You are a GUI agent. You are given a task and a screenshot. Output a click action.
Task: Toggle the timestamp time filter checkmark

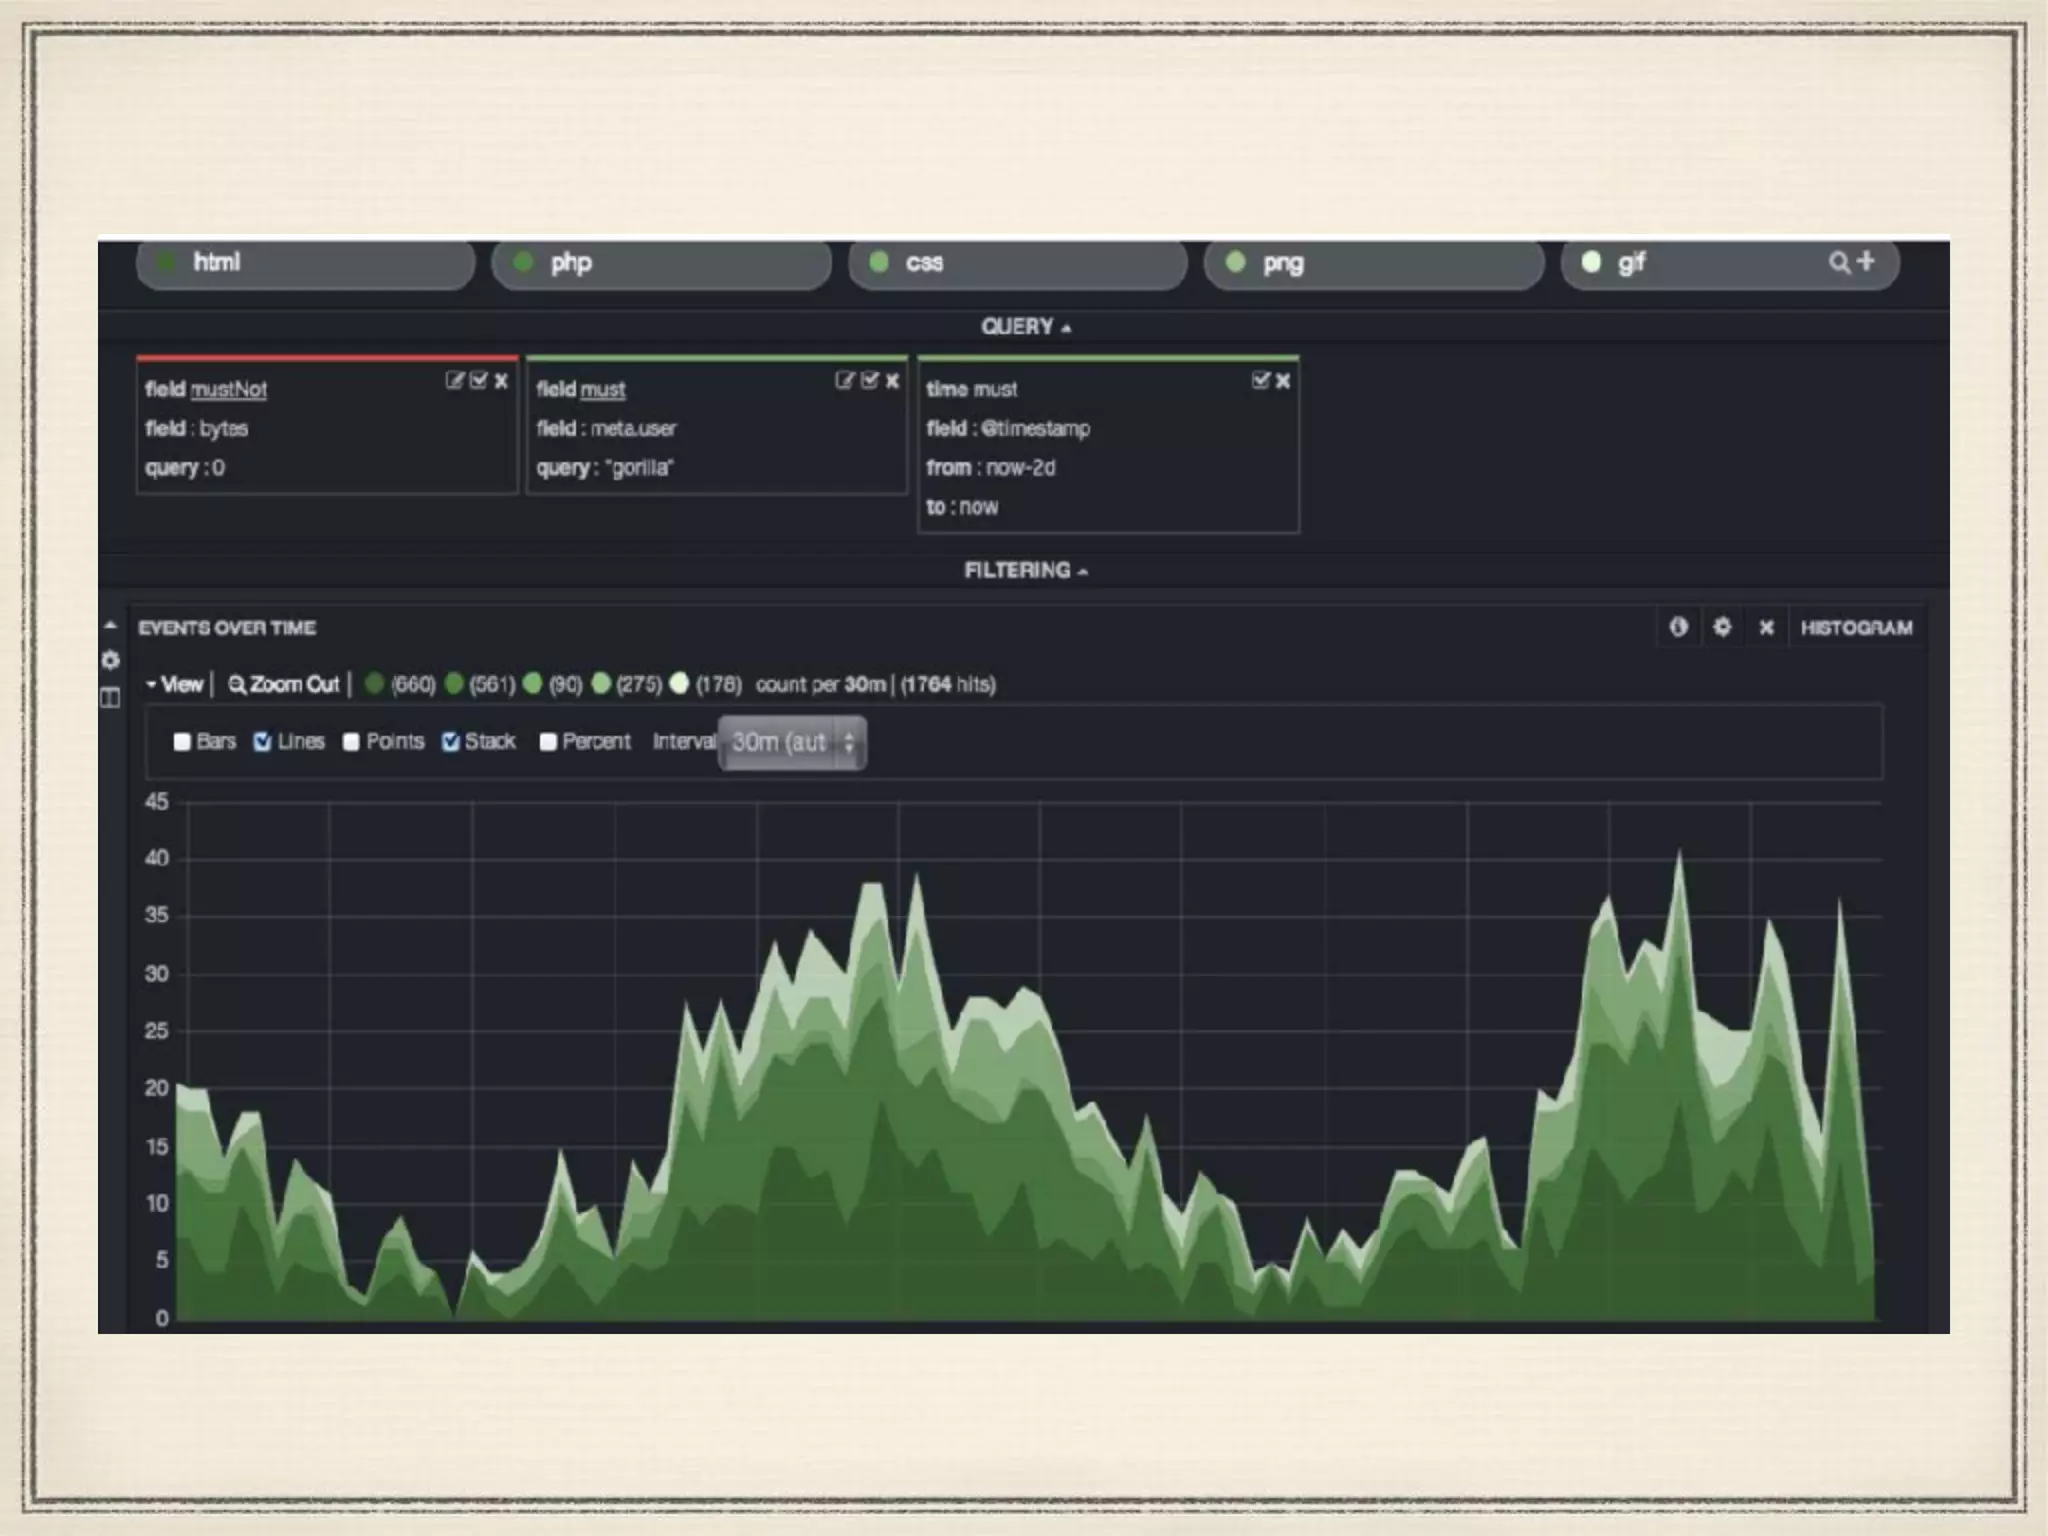[x=1260, y=380]
